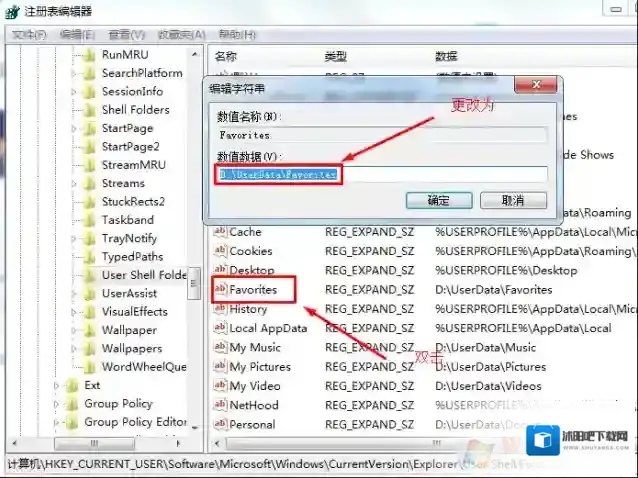This screenshot has width=638, height=478.
Task: Click the Local AppData value icon
Action: (x=220, y=328)
